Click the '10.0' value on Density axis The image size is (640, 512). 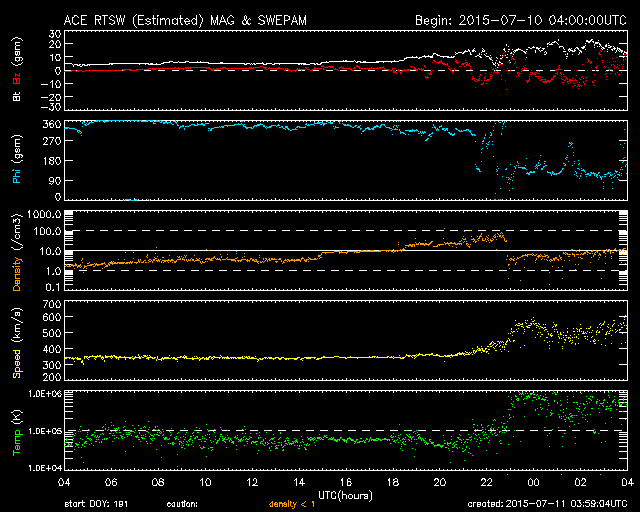click(51, 252)
